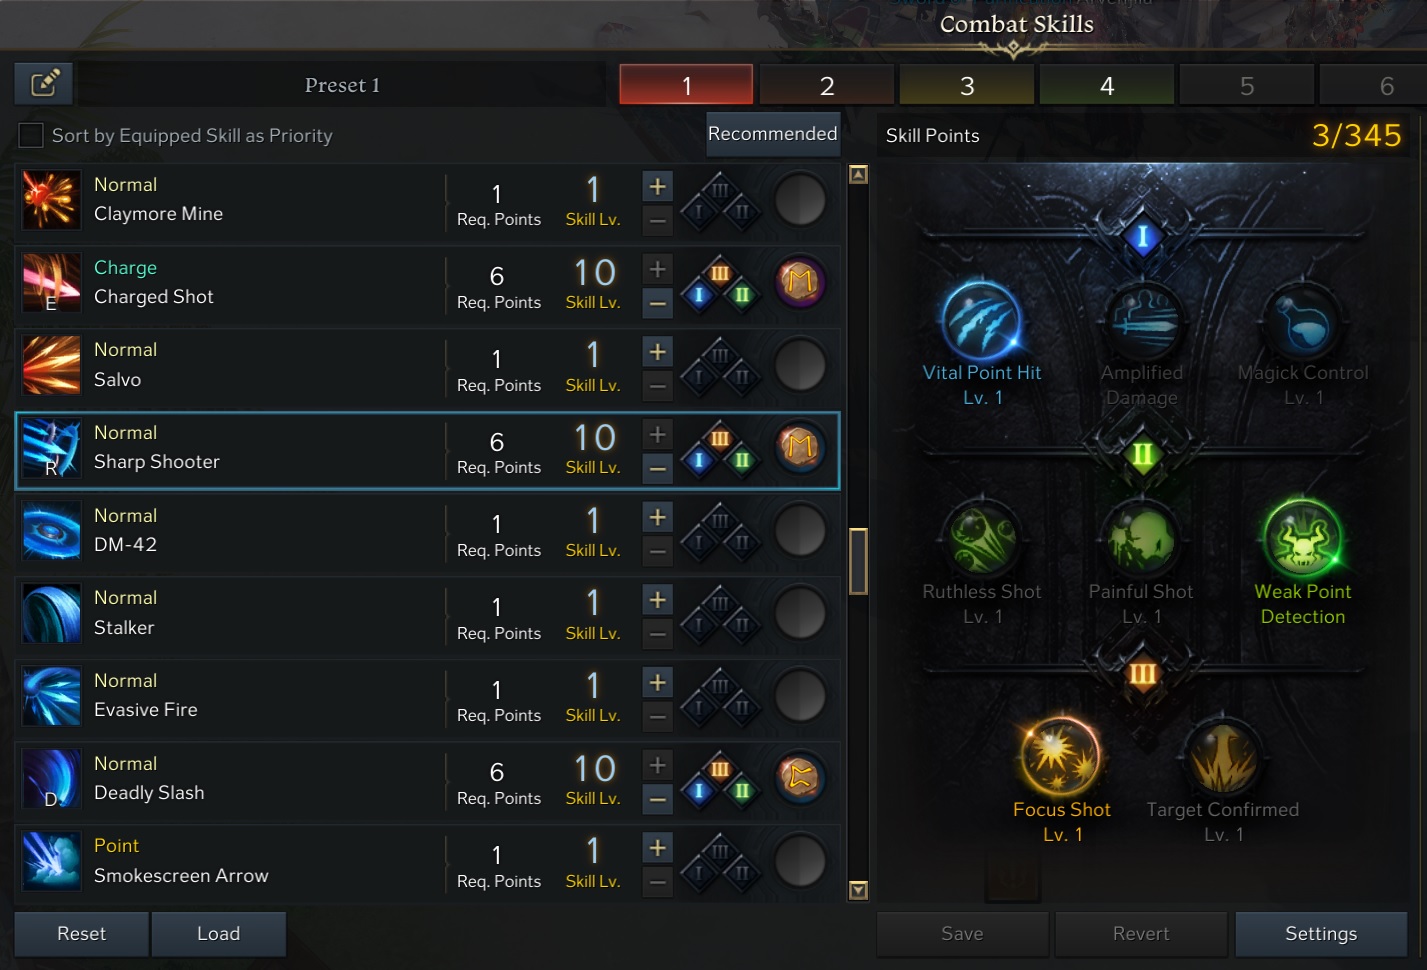Switch to preset tab 4
Image resolution: width=1427 pixels, height=970 pixels.
pyautogui.click(x=1107, y=85)
